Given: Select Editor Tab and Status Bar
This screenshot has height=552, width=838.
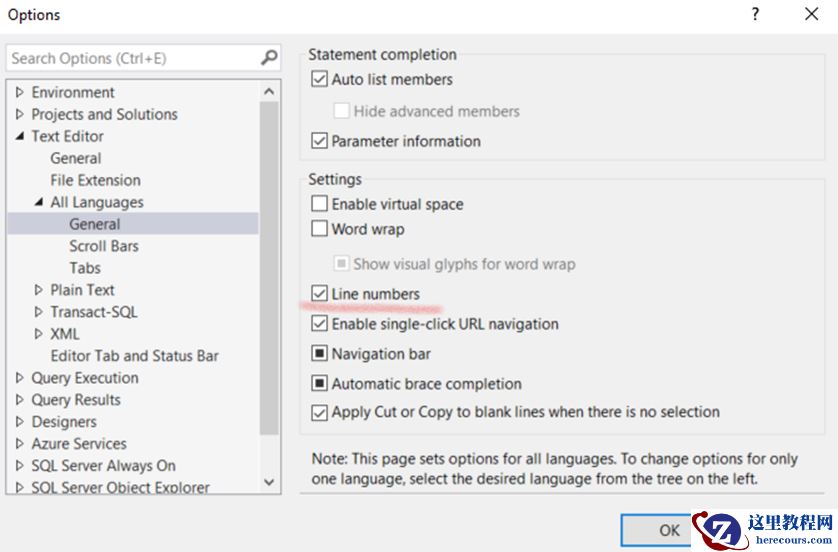Looking at the screenshot, I should (134, 356).
